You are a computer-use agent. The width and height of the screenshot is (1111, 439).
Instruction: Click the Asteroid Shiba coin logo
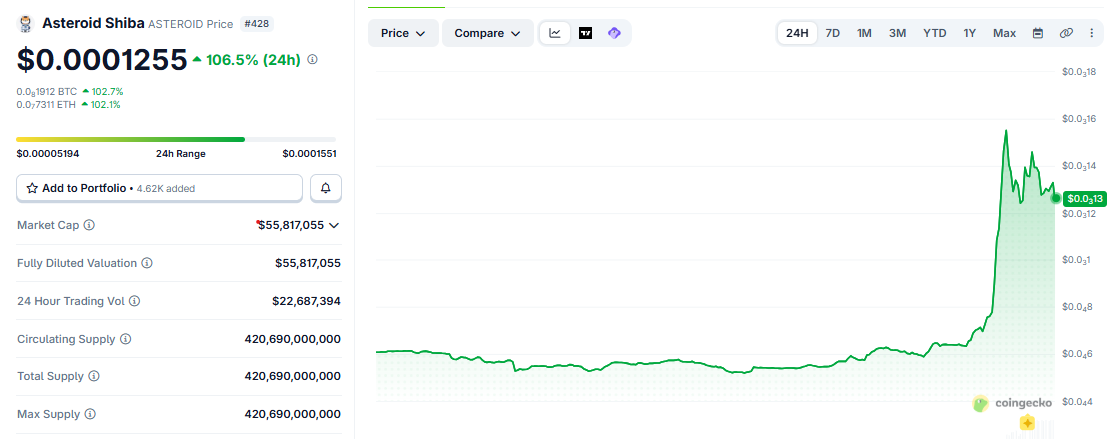[x=26, y=24]
